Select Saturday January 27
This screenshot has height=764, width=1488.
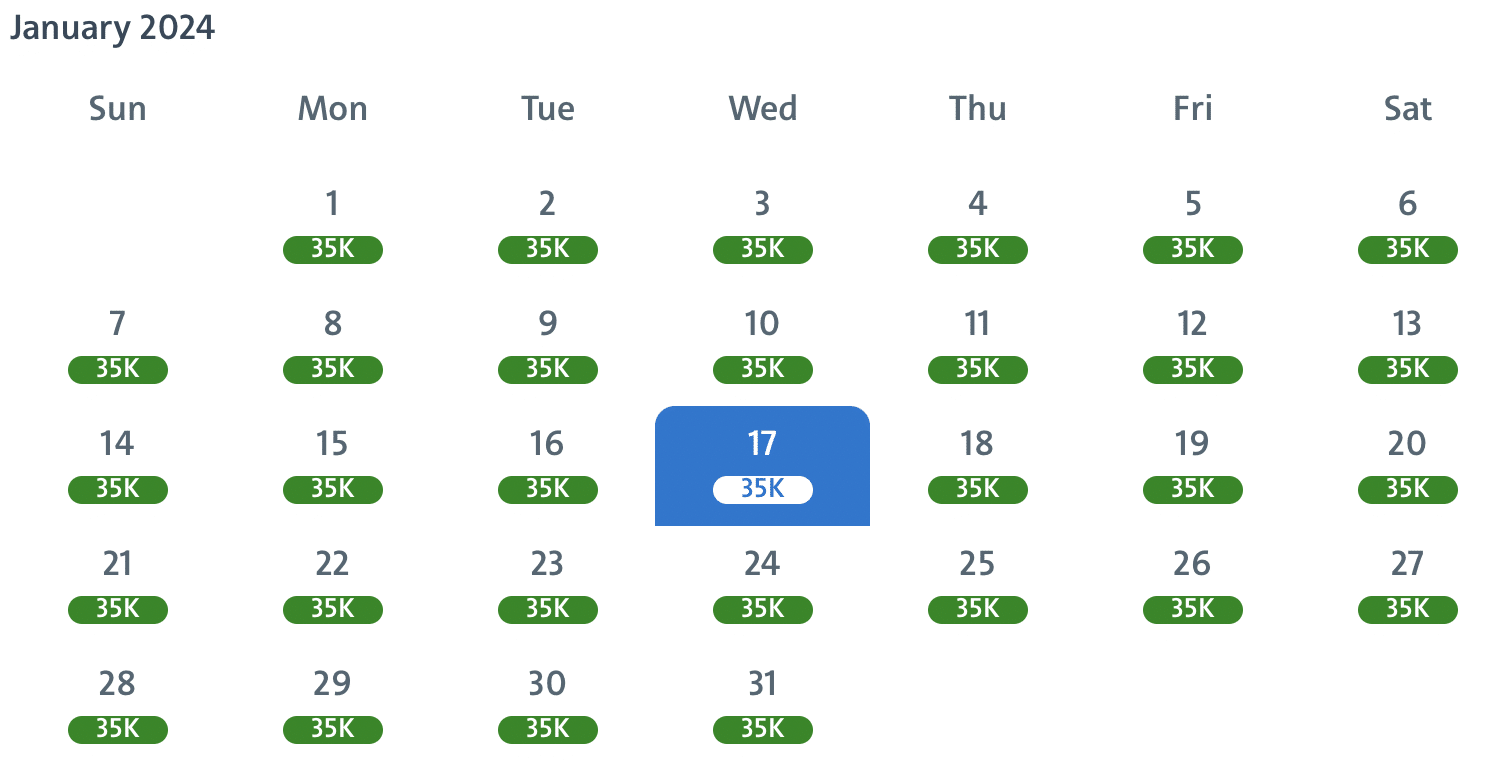[x=1407, y=565]
